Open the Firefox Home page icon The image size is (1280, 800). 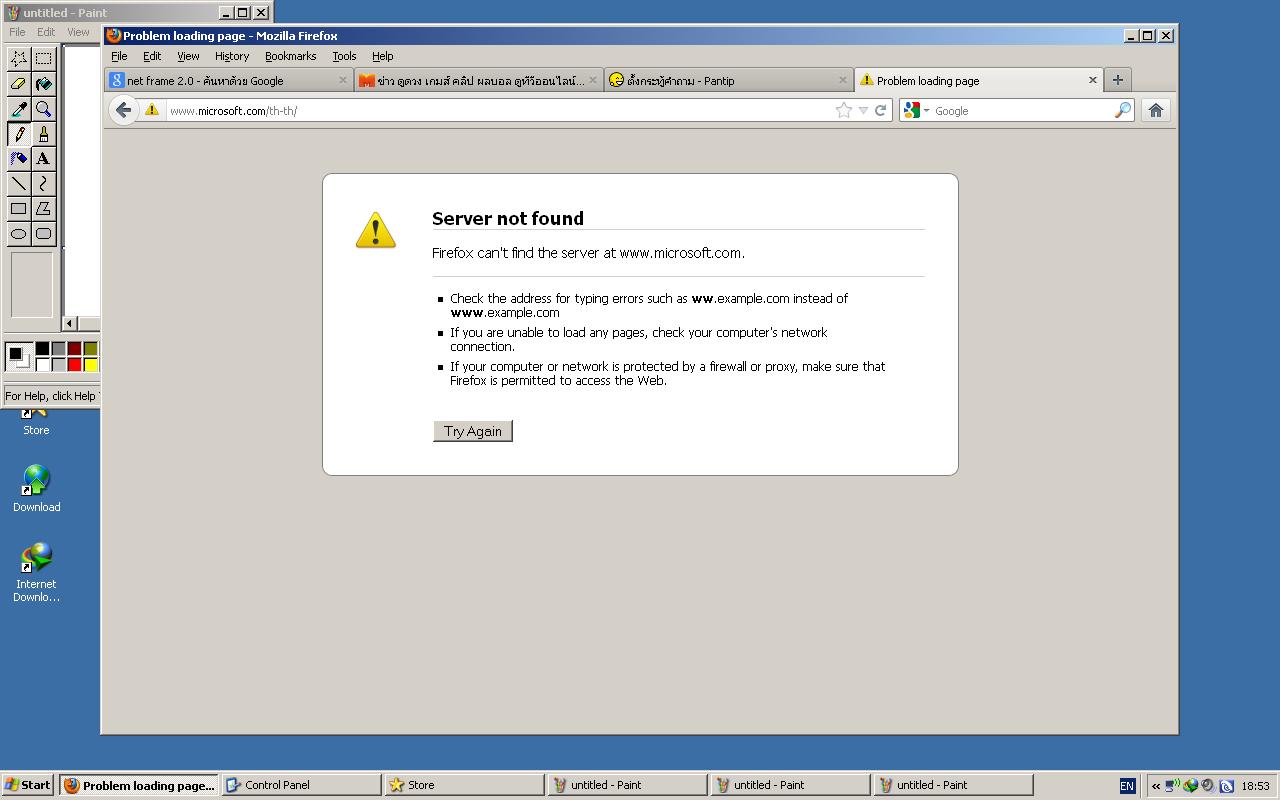point(1156,110)
